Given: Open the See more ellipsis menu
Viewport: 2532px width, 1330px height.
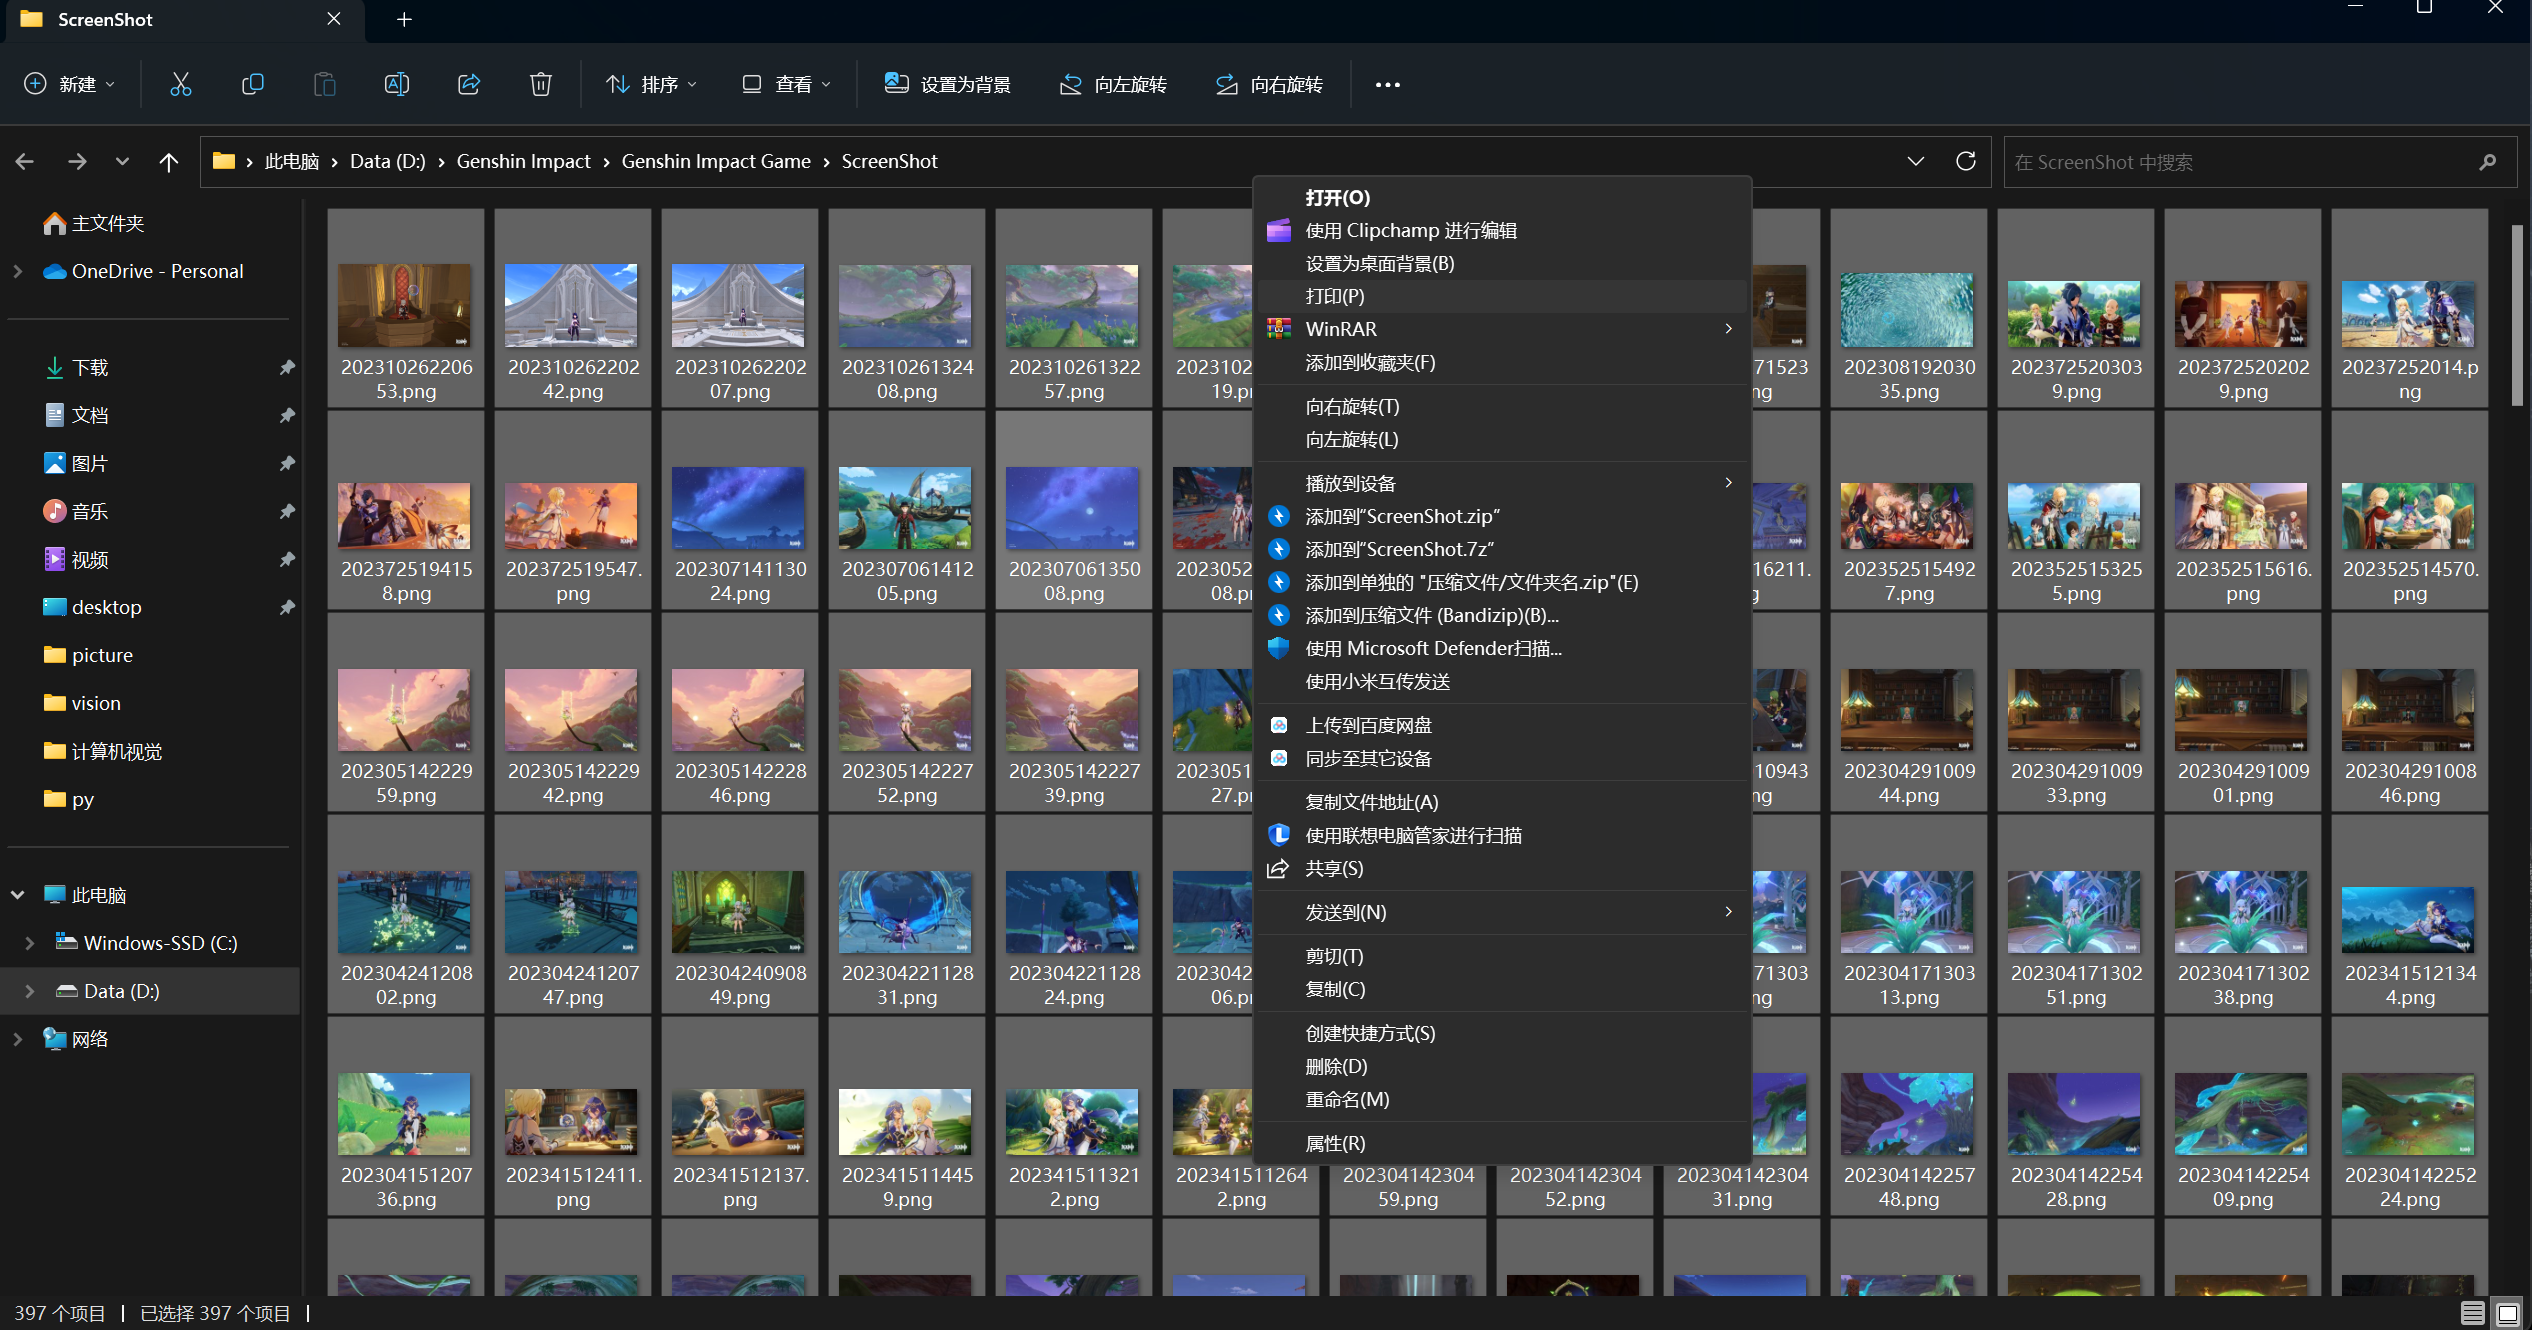Looking at the screenshot, I should pos(1388,85).
